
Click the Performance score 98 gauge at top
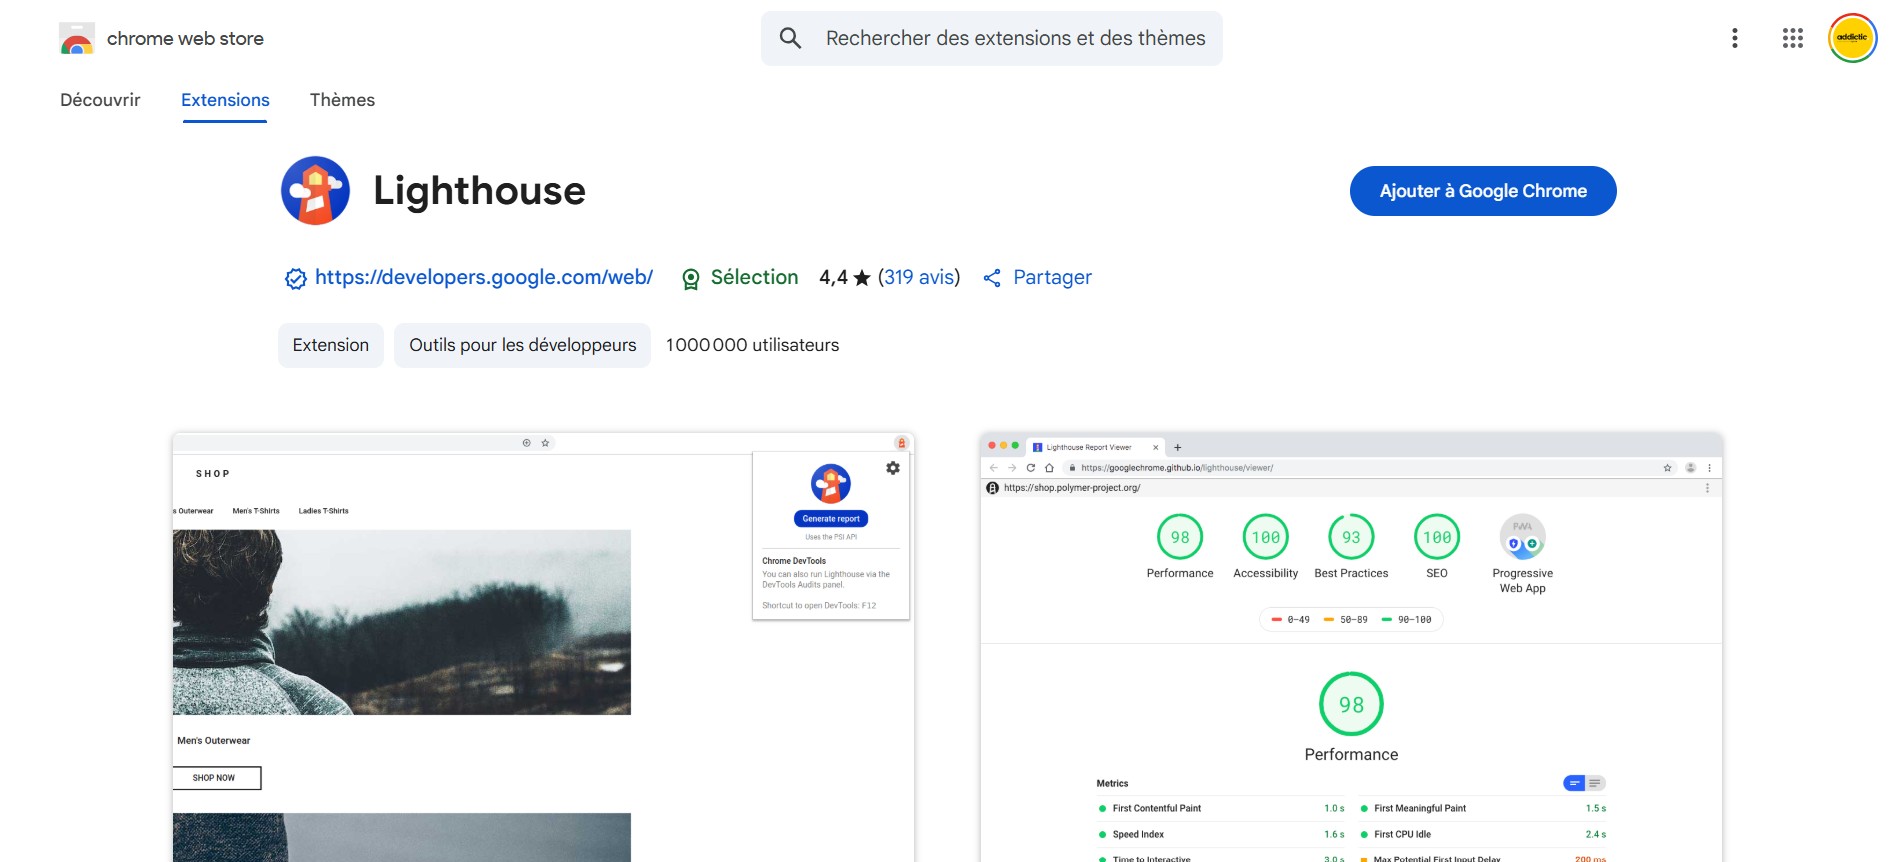click(1180, 537)
